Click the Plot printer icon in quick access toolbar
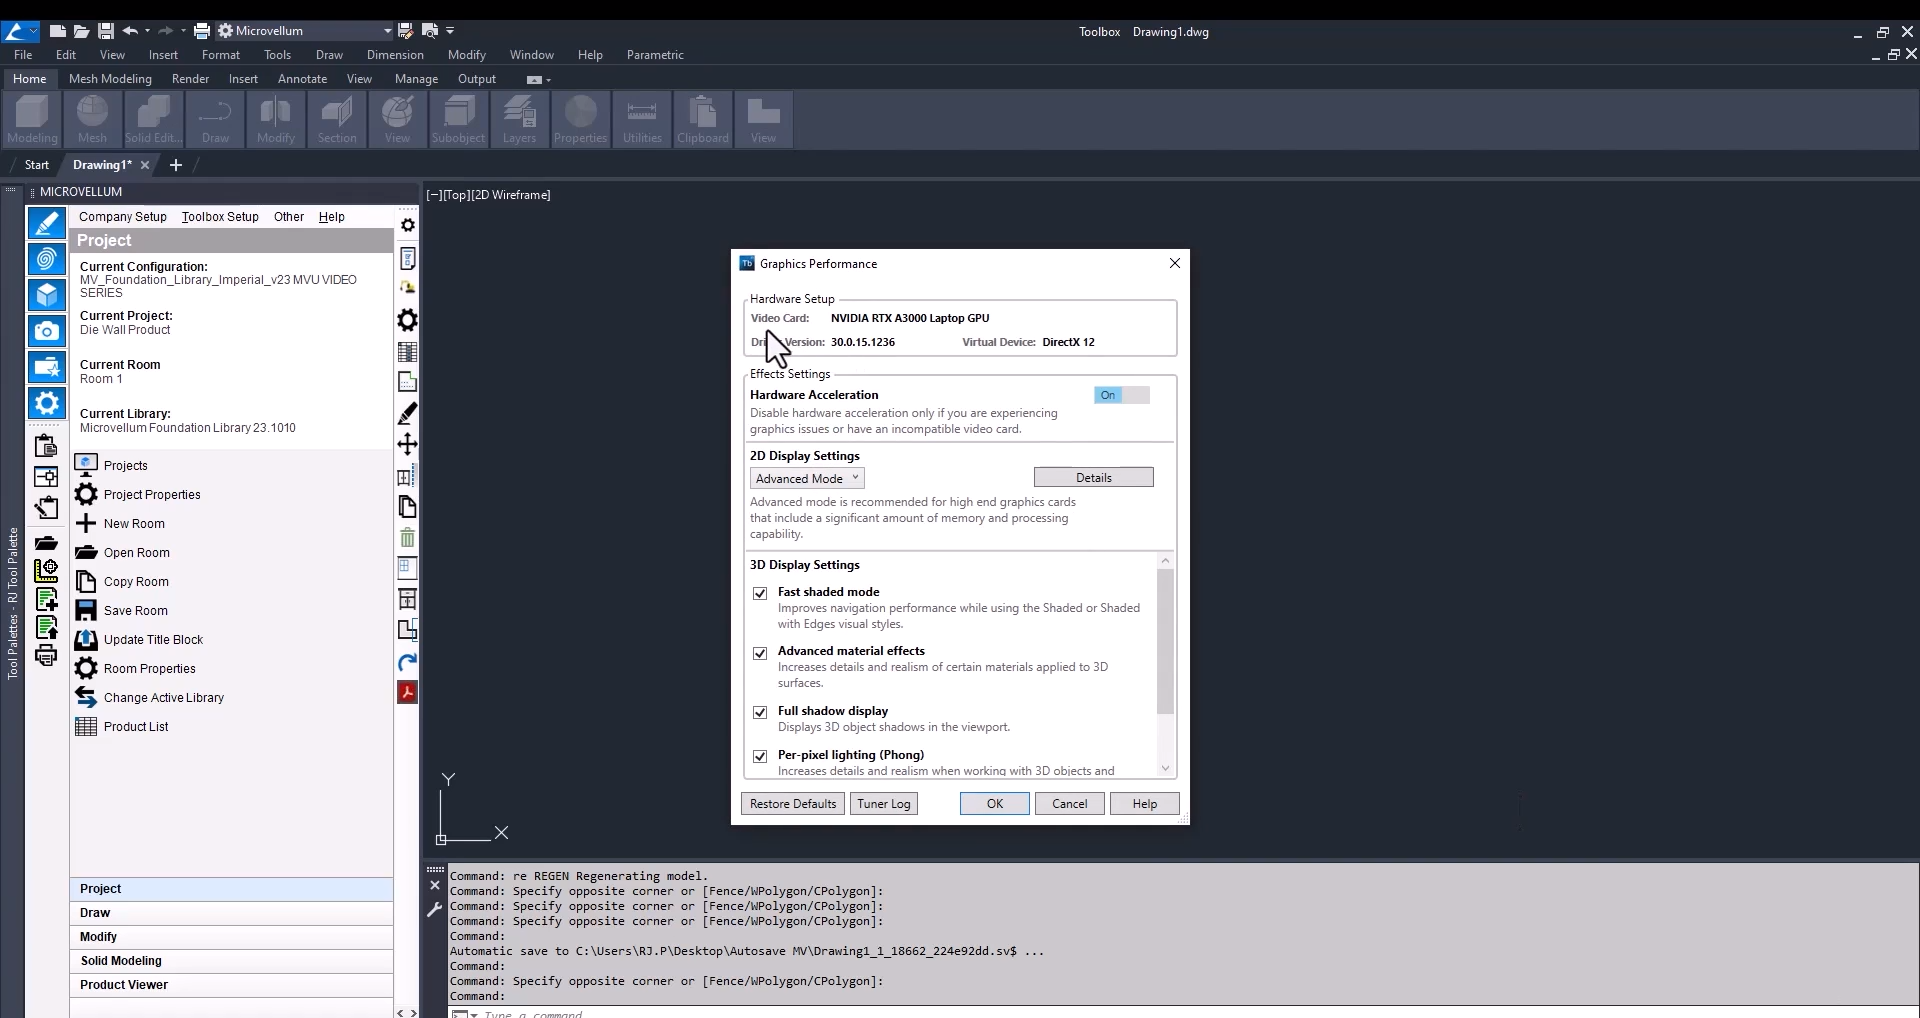Screen dimensions: 1920x1018 coord(202,31)
